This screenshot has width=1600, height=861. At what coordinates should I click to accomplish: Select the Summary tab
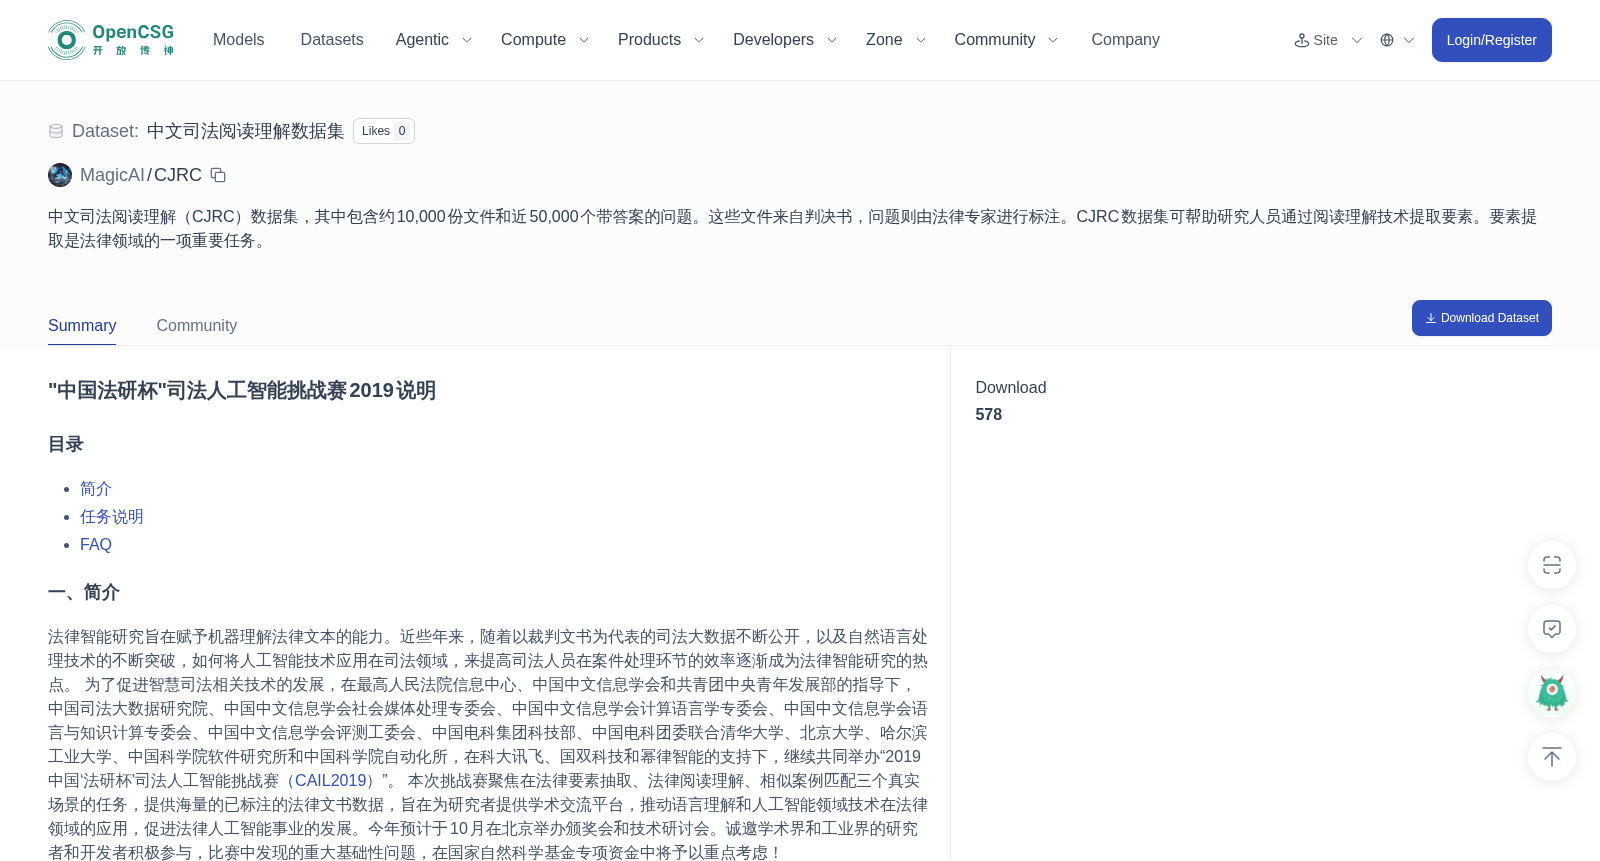(82, 326)
